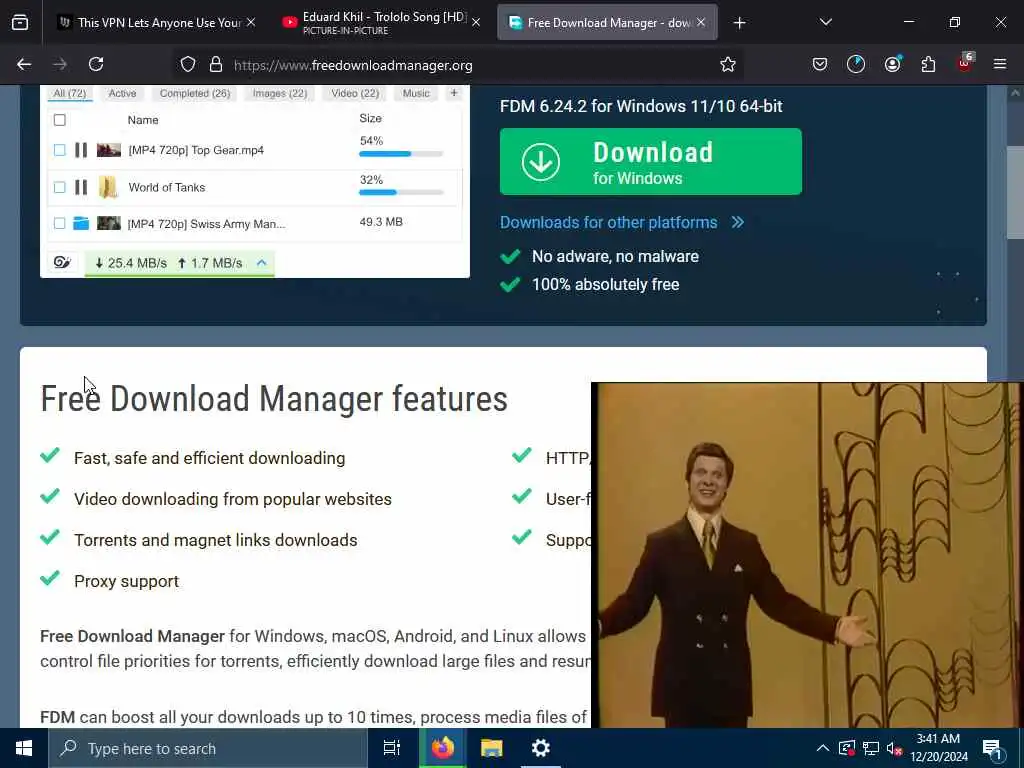Screen dimensions: 1024x768
Task: Open the Extensions puzzle icon
Action: coord(928,64)
